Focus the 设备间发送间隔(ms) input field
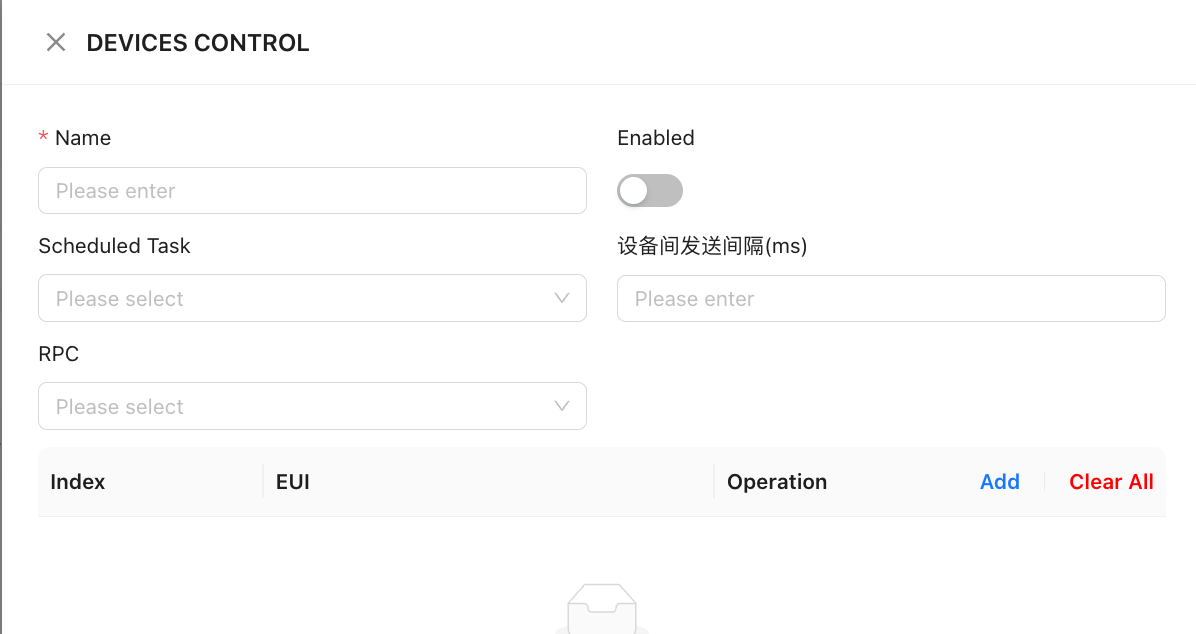Viewport: 1196px width, 634px height. (x=890, y=298)
